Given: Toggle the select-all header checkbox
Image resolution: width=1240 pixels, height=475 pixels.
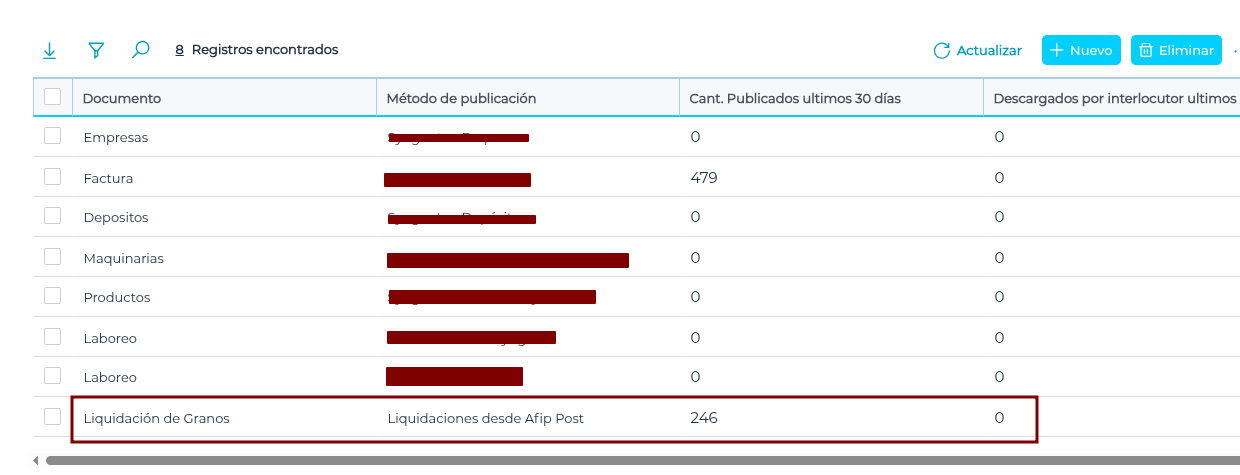Looking at the screenshot, I should pos(52,97).
